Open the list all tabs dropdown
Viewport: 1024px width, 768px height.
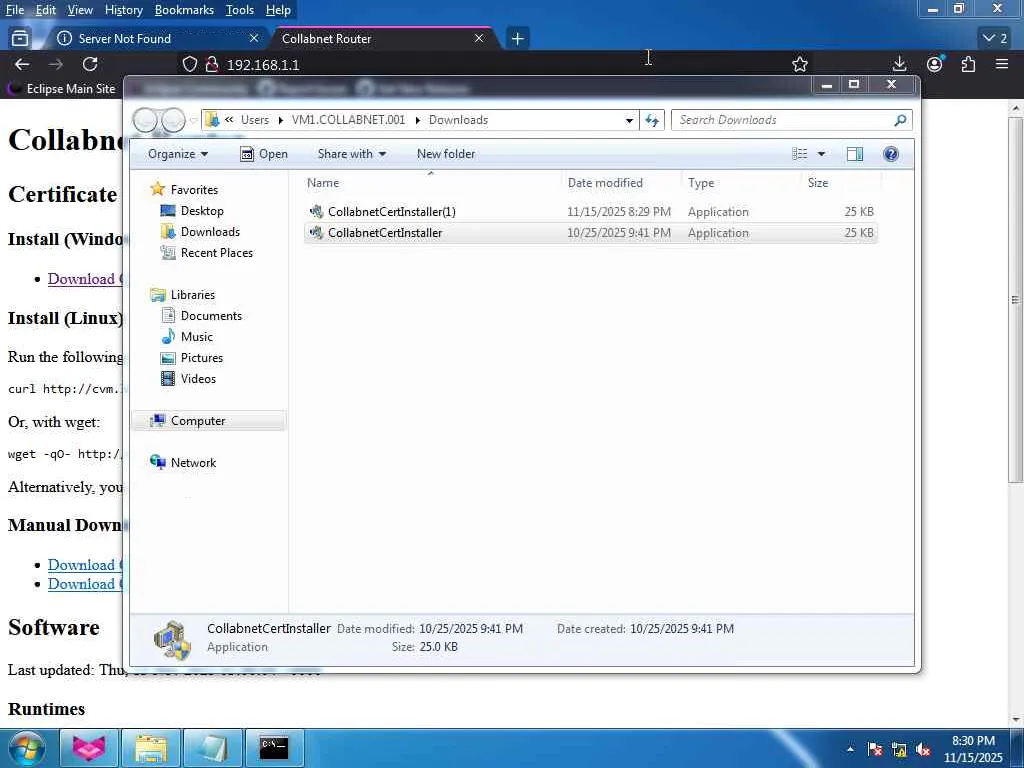[996, 39]
